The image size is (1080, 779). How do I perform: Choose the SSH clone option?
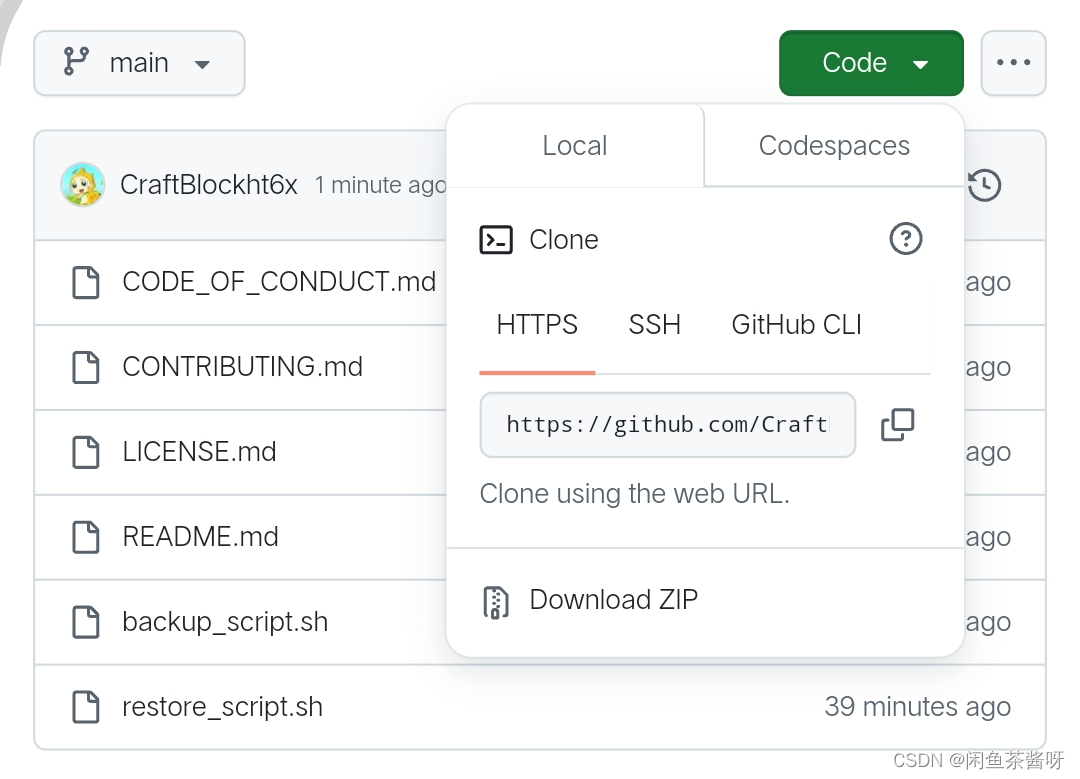(654, 325)
